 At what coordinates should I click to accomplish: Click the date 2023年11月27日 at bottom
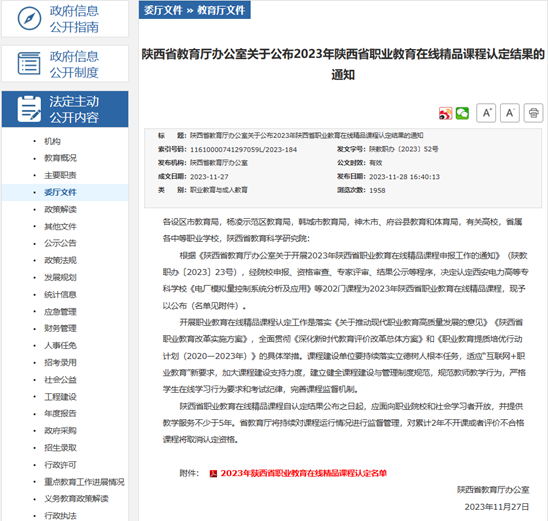(497, 507)
